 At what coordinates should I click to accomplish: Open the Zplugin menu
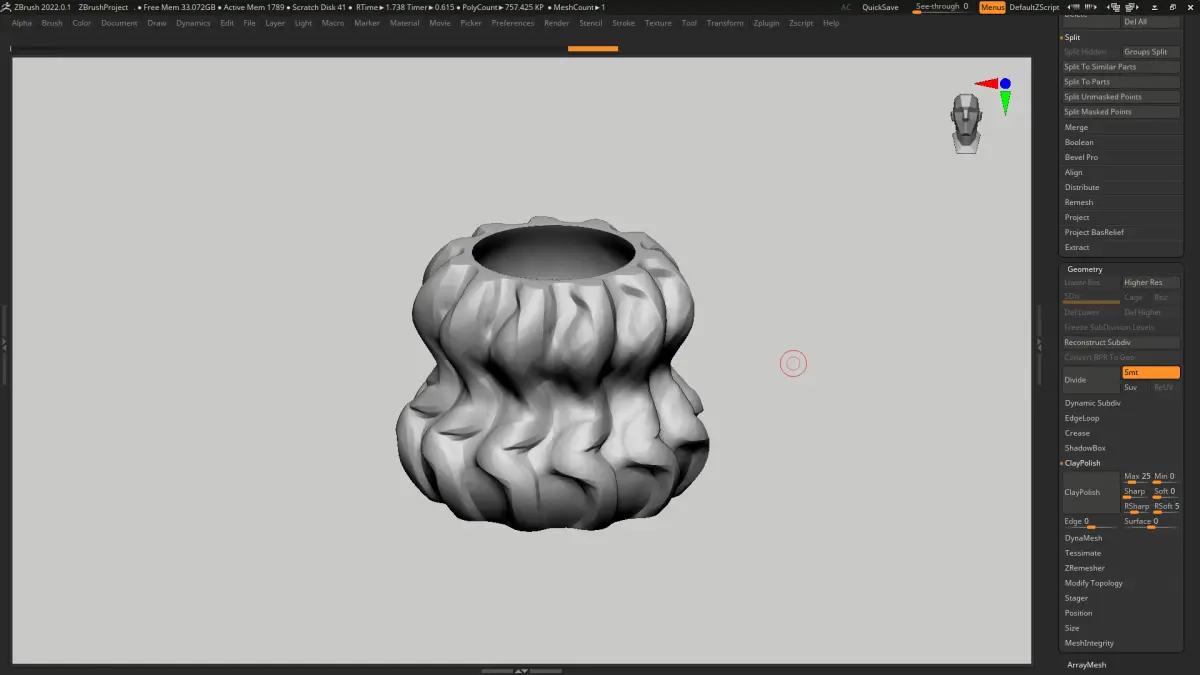(x=766, y=23)
